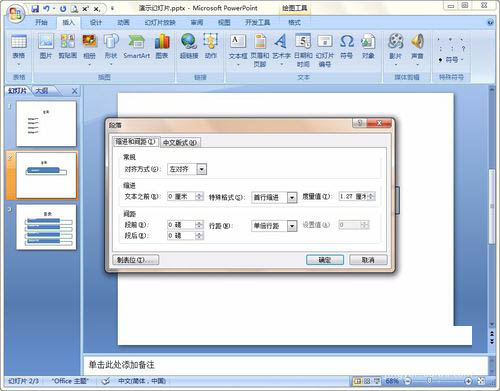The height and width of the screenshot is (391, 500).
Task: Open line spacing (行距) dropdown
Action: point(292,226)
